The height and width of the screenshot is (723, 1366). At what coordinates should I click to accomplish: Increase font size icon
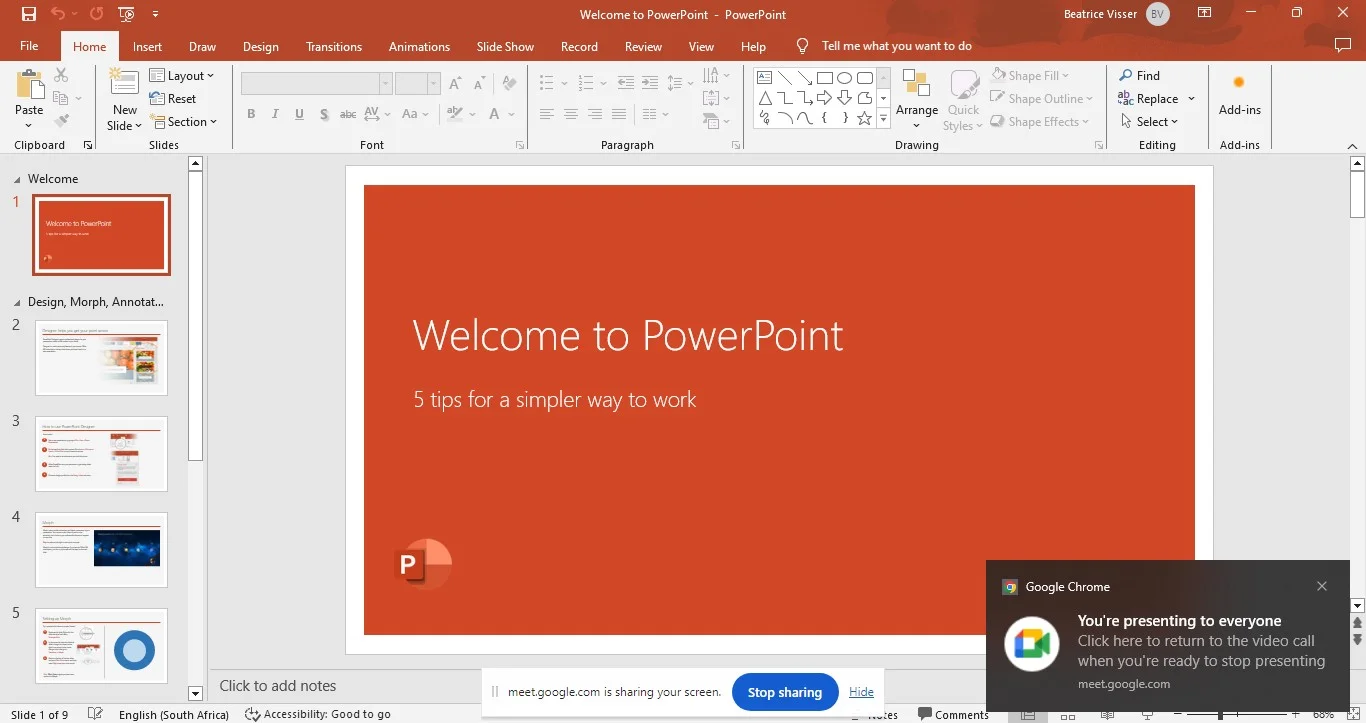[x=455, y=84]
